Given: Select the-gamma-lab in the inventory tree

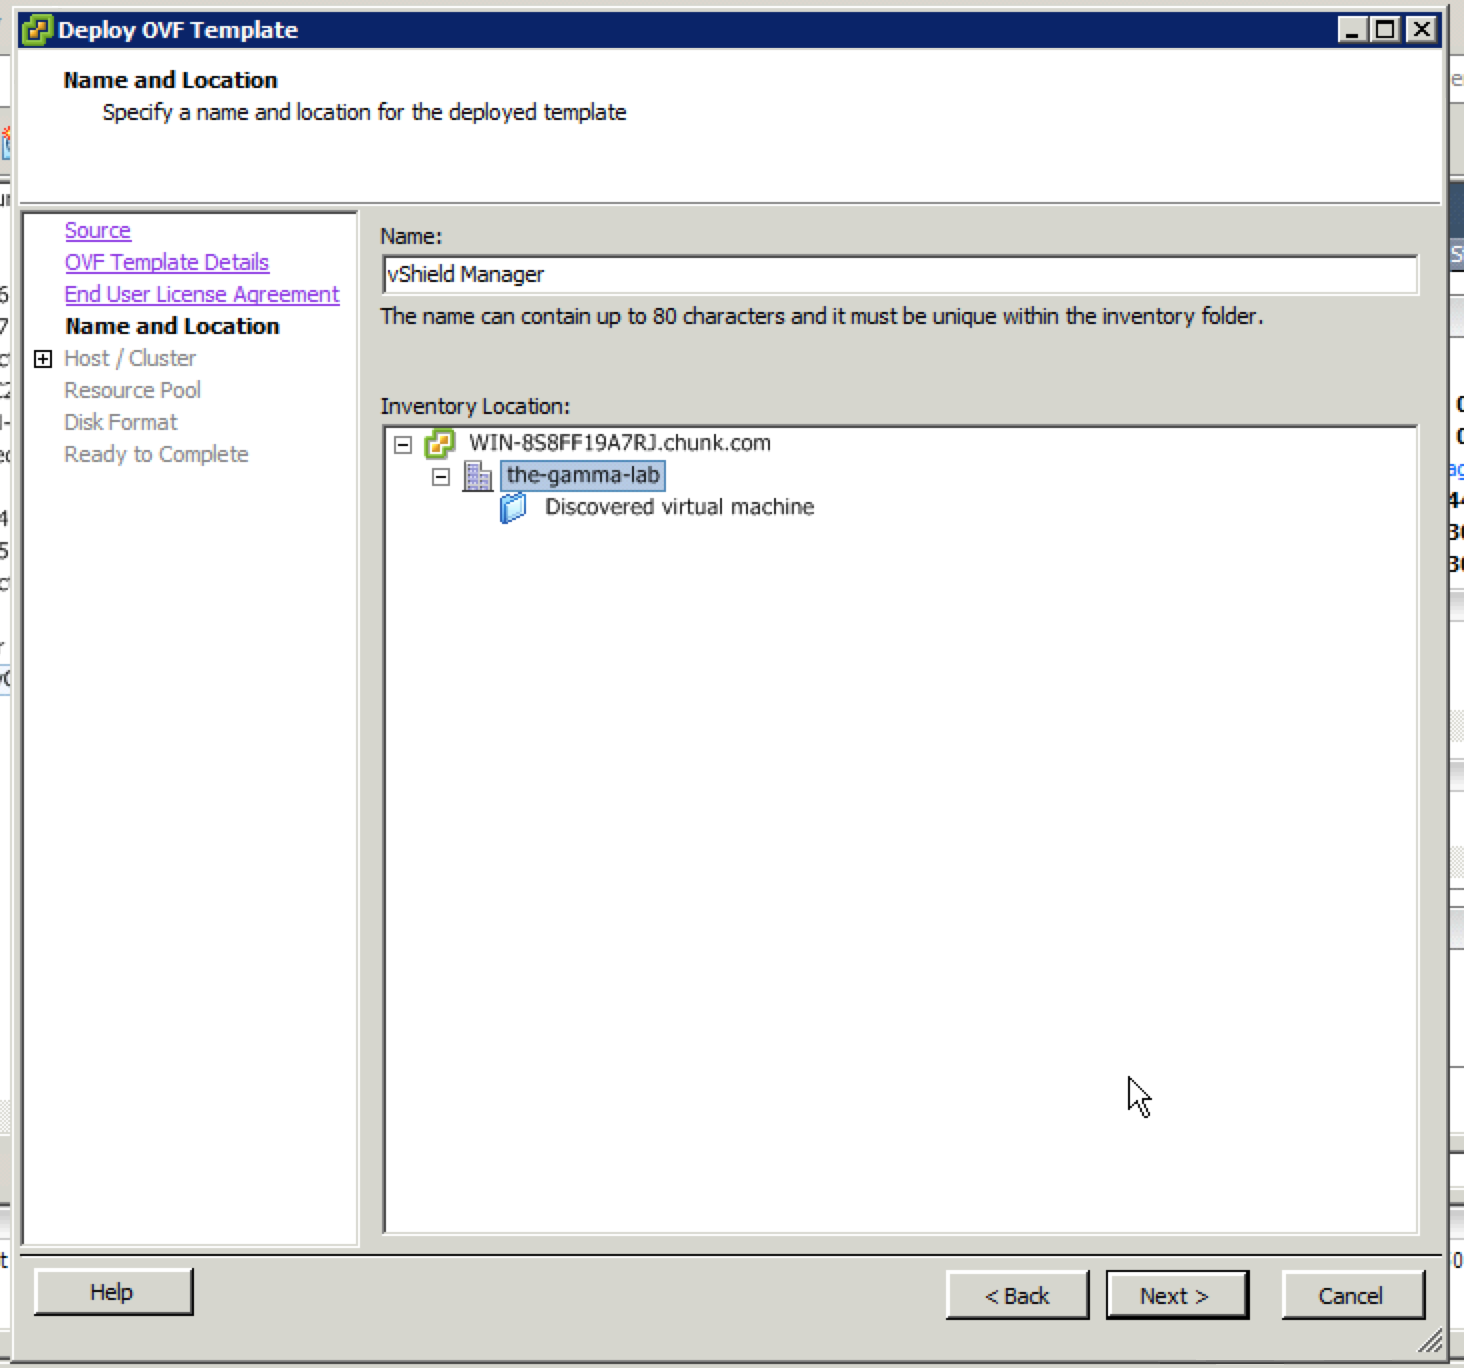Looking at the screenshot, I should click(582, 475).
